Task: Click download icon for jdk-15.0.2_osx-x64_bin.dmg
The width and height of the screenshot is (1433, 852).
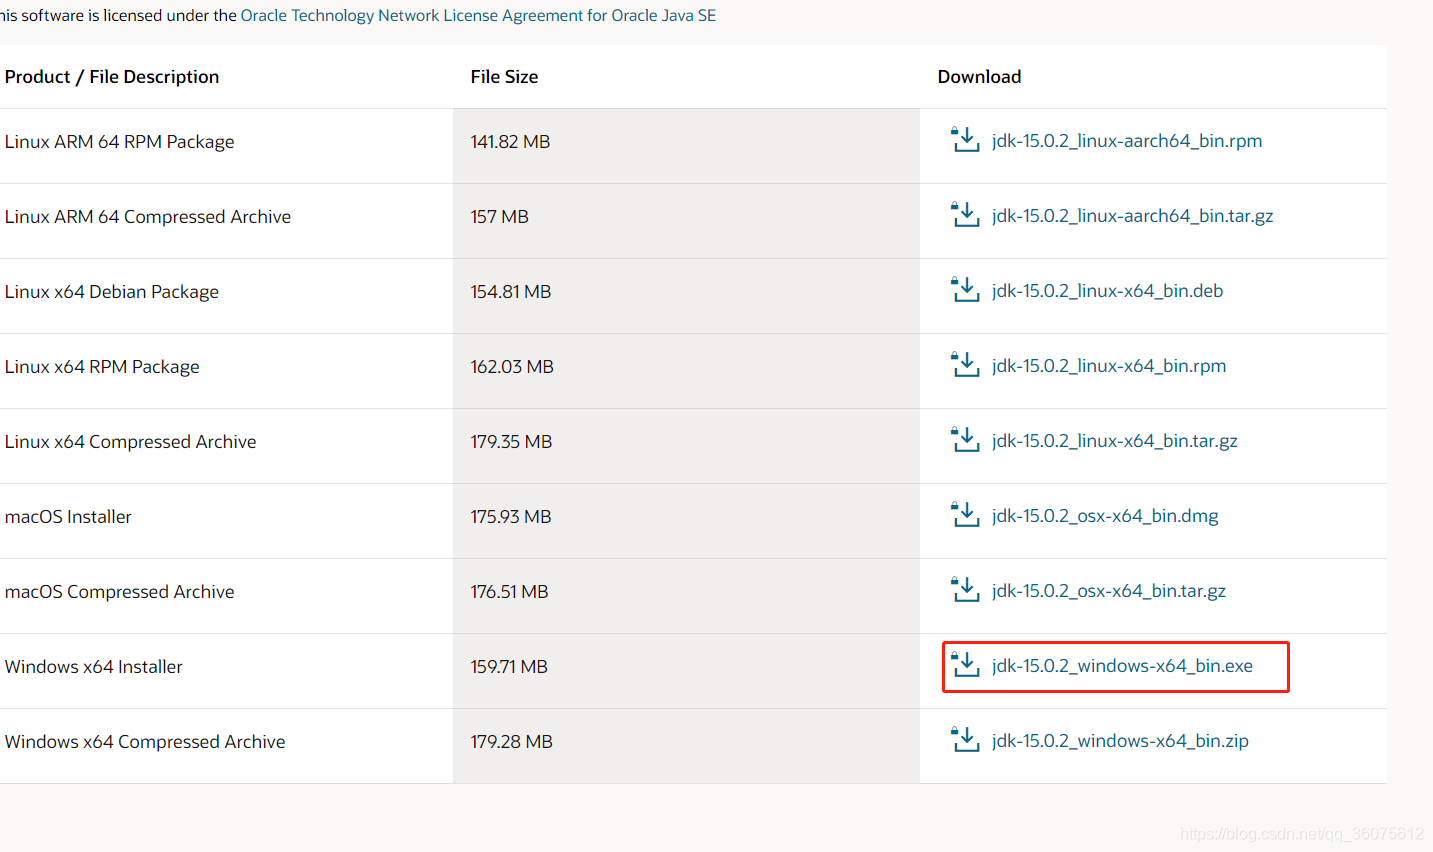Action: click(965, 515)
